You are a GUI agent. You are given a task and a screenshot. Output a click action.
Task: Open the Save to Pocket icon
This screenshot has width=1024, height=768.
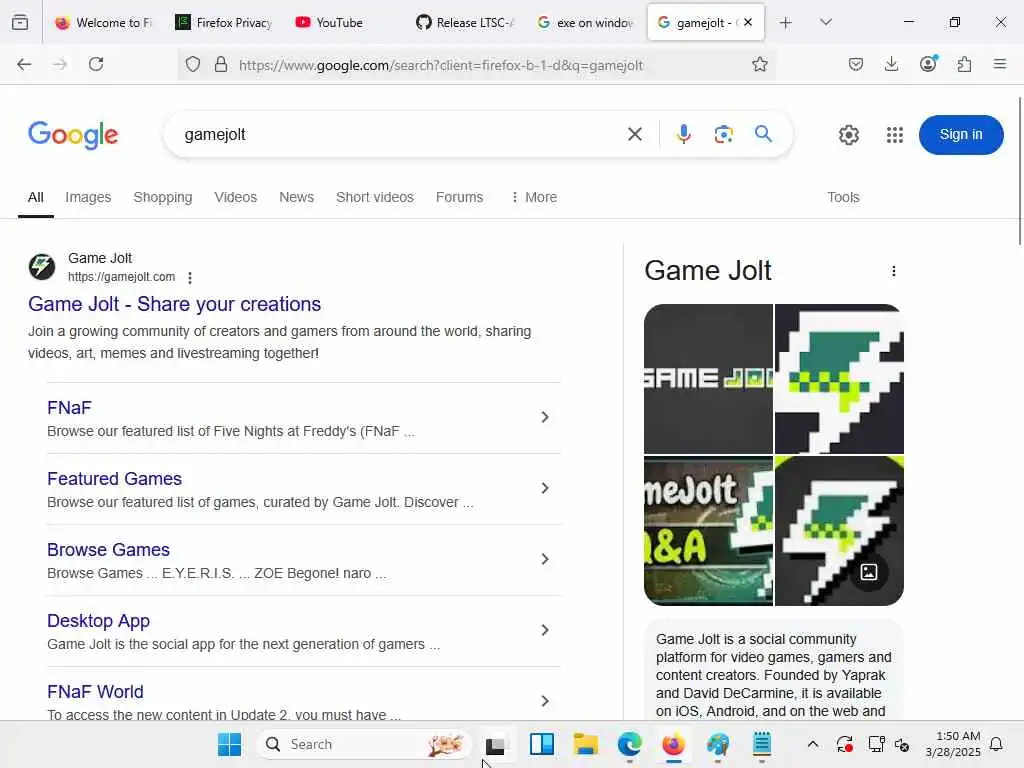point(856,64)
